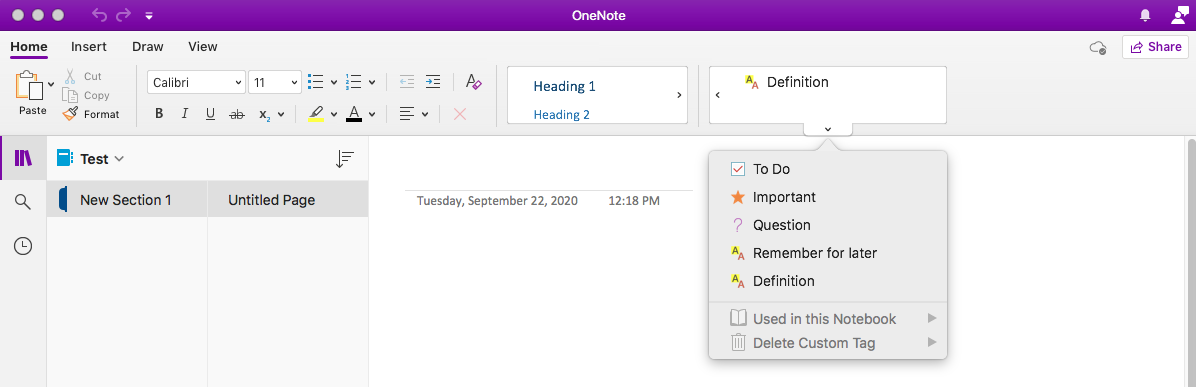
Task: Open Delete Custom Tag submenu
Action: 828,343
